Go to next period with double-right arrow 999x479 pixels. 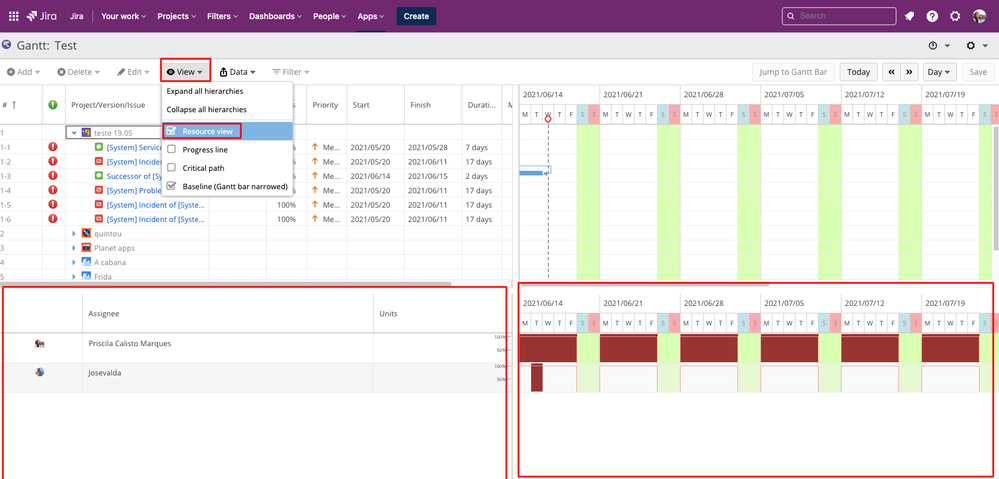click(x=909, y=72)
